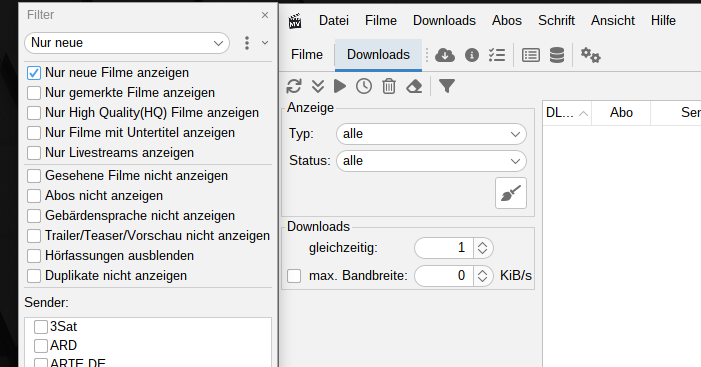Close the Filter panel
Image resolution: width=701 pixels, height=367 pixels.
pyautogui.click(x=265, y=15)
